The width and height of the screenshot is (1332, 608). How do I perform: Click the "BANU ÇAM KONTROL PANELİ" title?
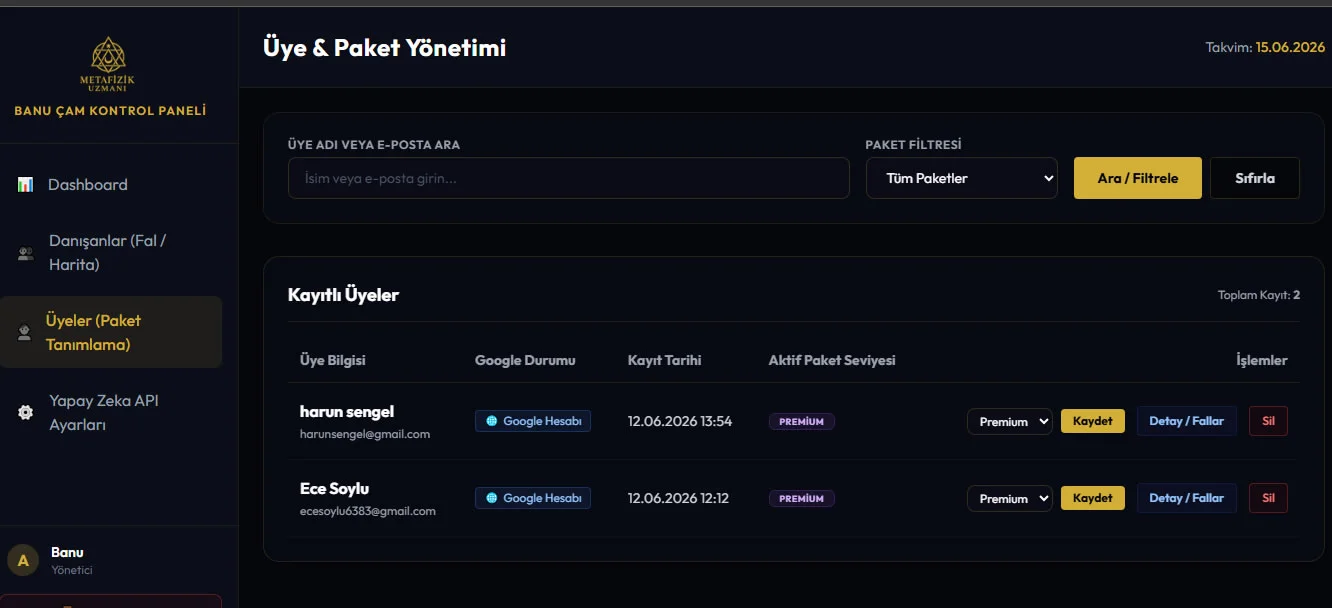(x=110, y=111)
